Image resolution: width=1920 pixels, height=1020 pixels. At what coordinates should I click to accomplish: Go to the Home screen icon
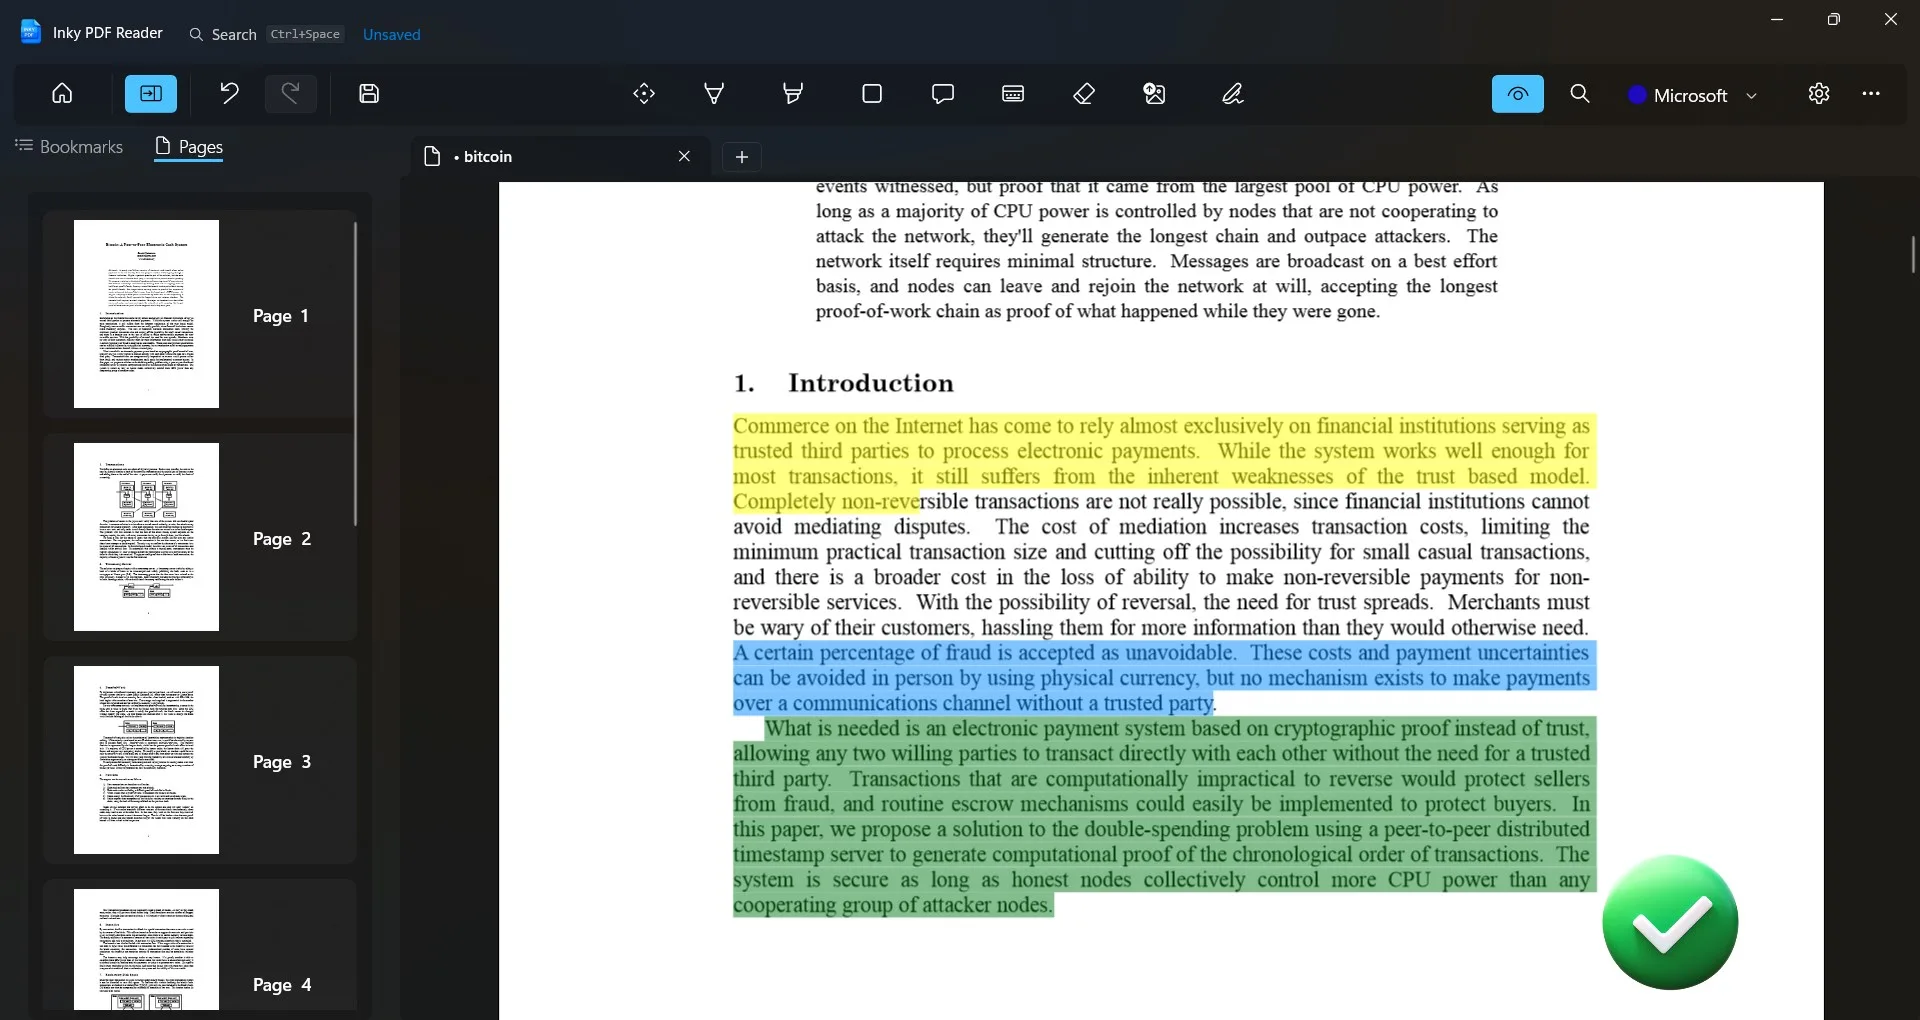tap(62, 94)
